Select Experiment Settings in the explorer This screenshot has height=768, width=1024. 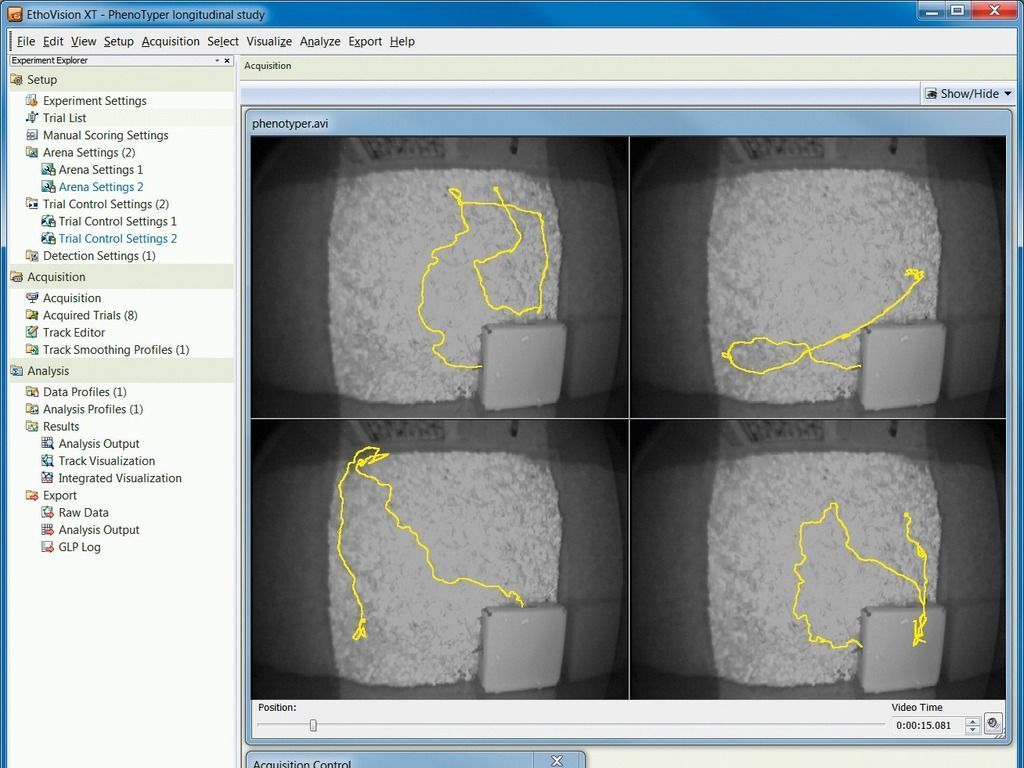[x=95, y=101]
